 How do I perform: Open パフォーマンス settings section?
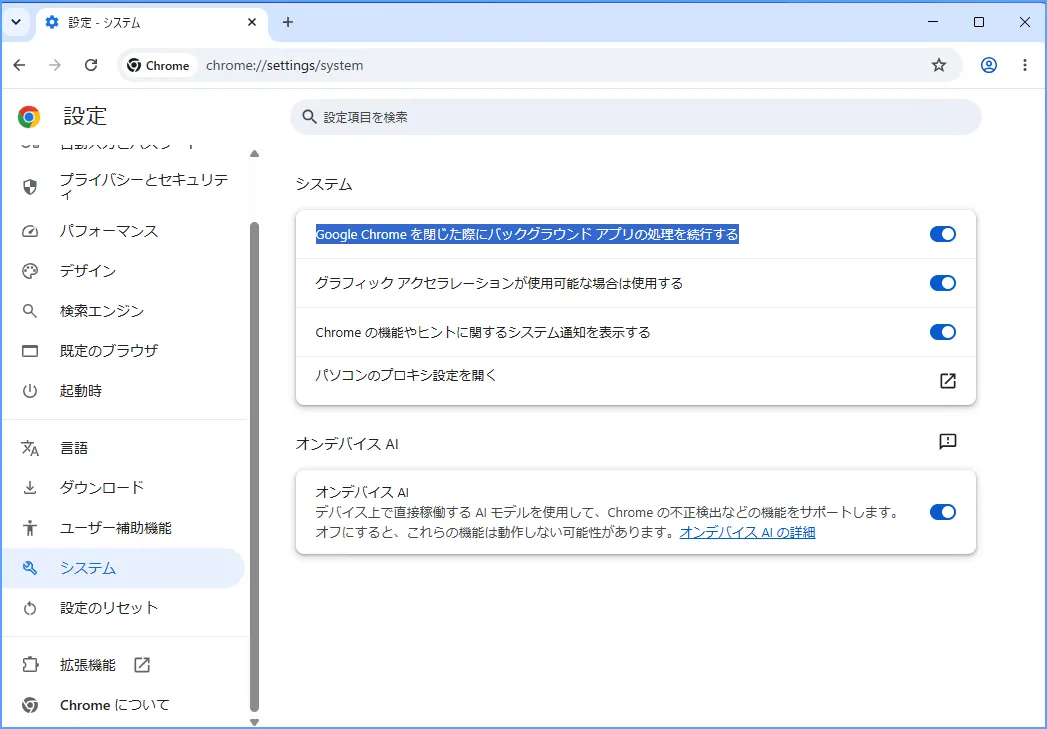point(124,231)
